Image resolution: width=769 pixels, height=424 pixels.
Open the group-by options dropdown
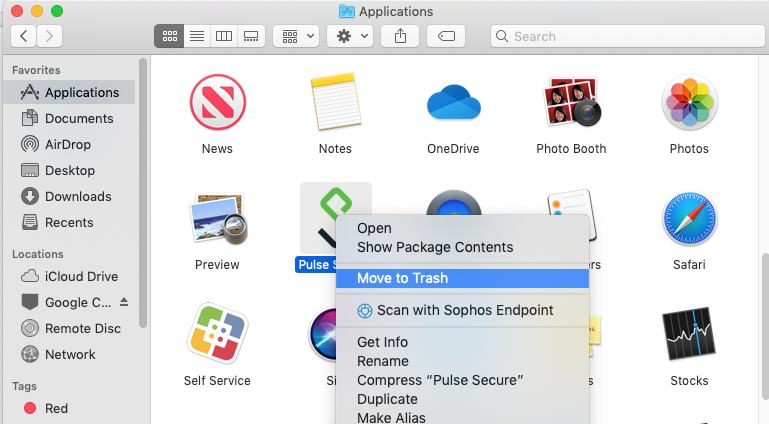click(296, 36)
